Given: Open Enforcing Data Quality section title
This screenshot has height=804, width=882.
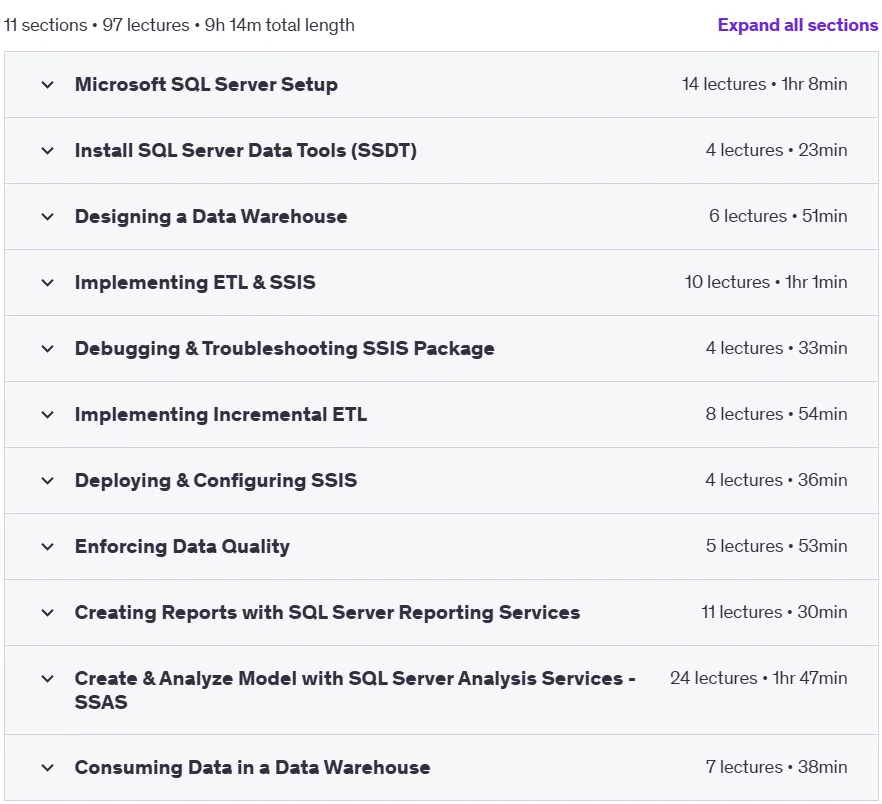Looking at the screenshot, I should [182, 546].
